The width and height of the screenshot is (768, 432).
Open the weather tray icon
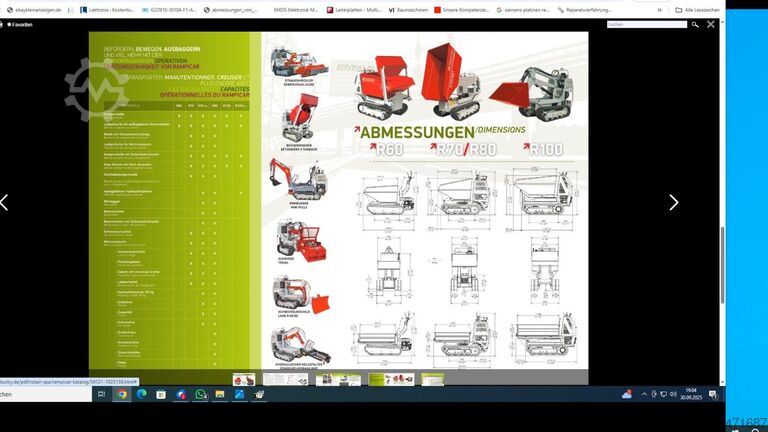[627, 394]
